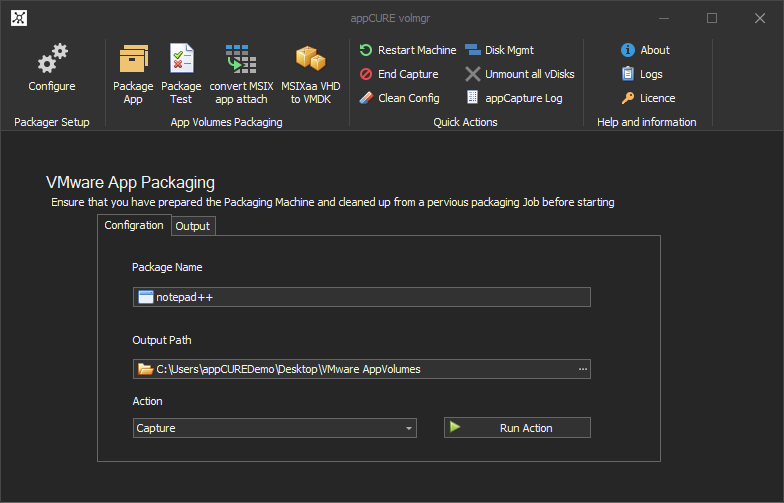Click the Action dropdown arrow
The image size is (784, 503).
[x=409, y=428]
